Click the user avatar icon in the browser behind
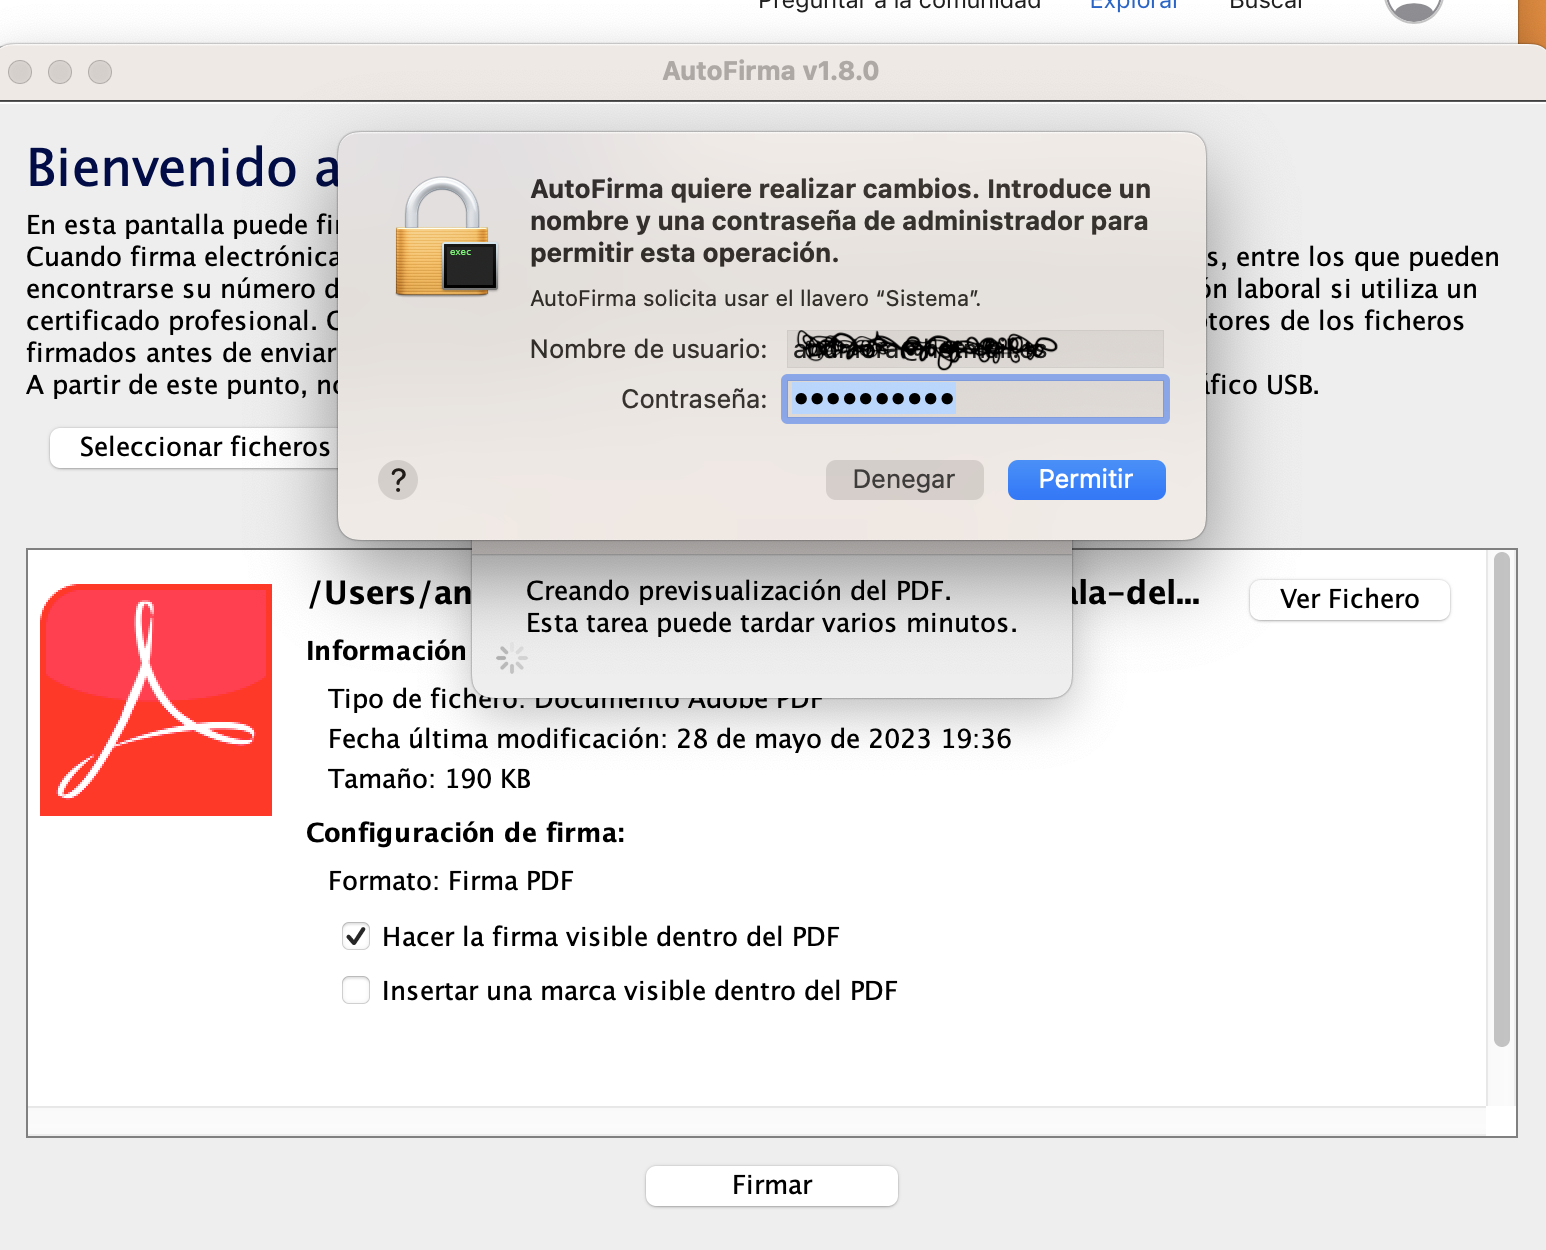Image resolution: width=1546 pixels, height=1250 pixels. 1414,8
